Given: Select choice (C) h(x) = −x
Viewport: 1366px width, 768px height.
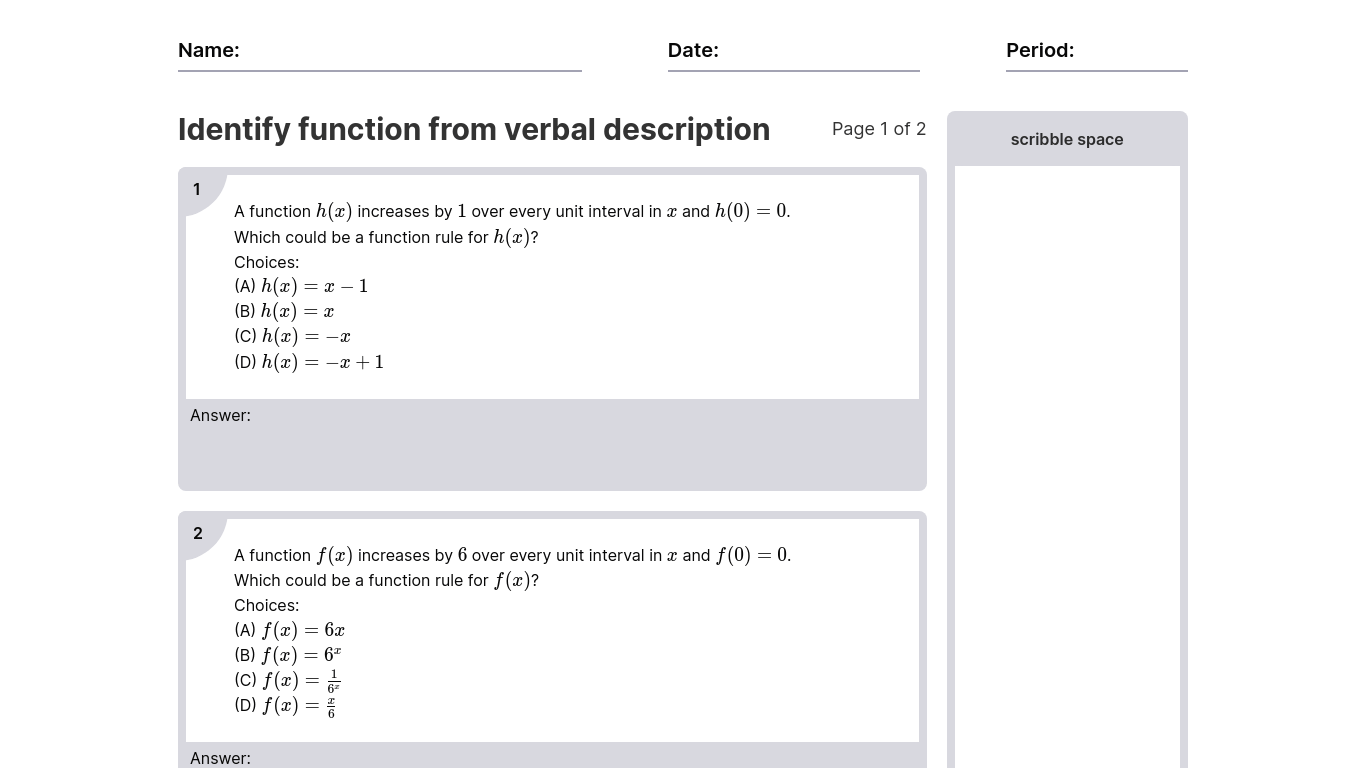Looking at the screenshot, I should pos(292,336).
